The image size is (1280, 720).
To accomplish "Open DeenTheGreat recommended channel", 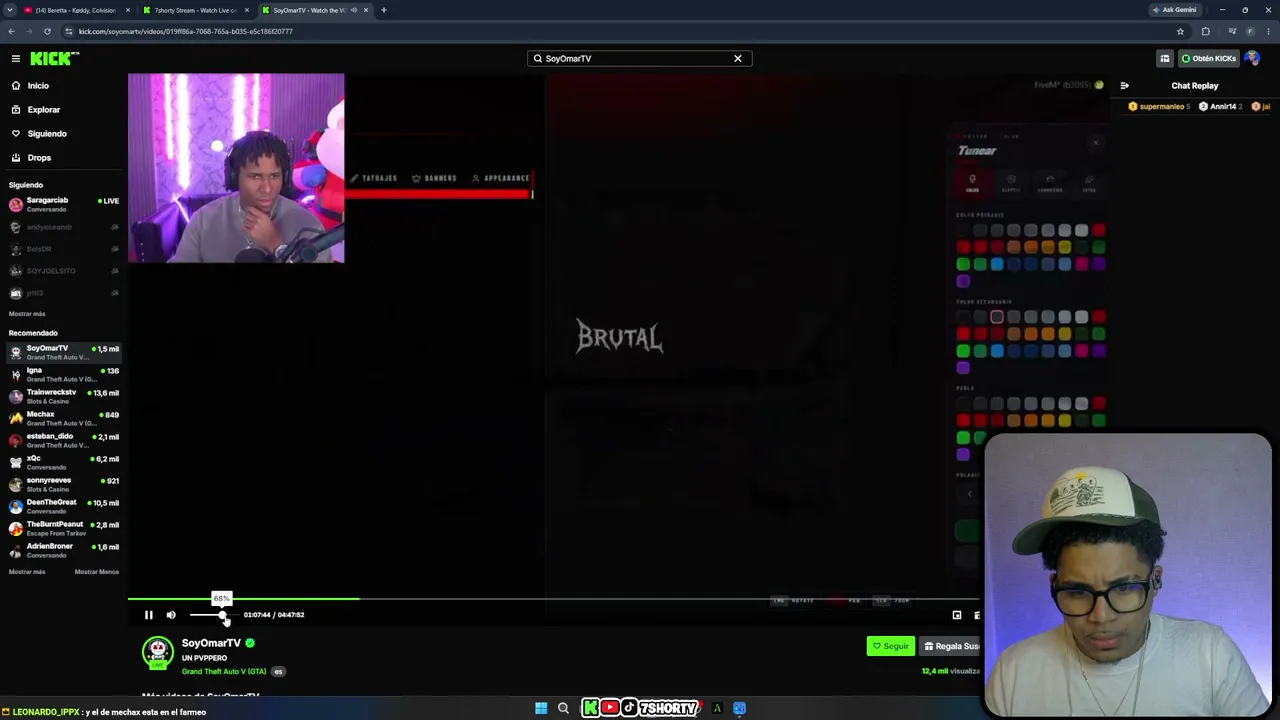I will click(63, 506).
